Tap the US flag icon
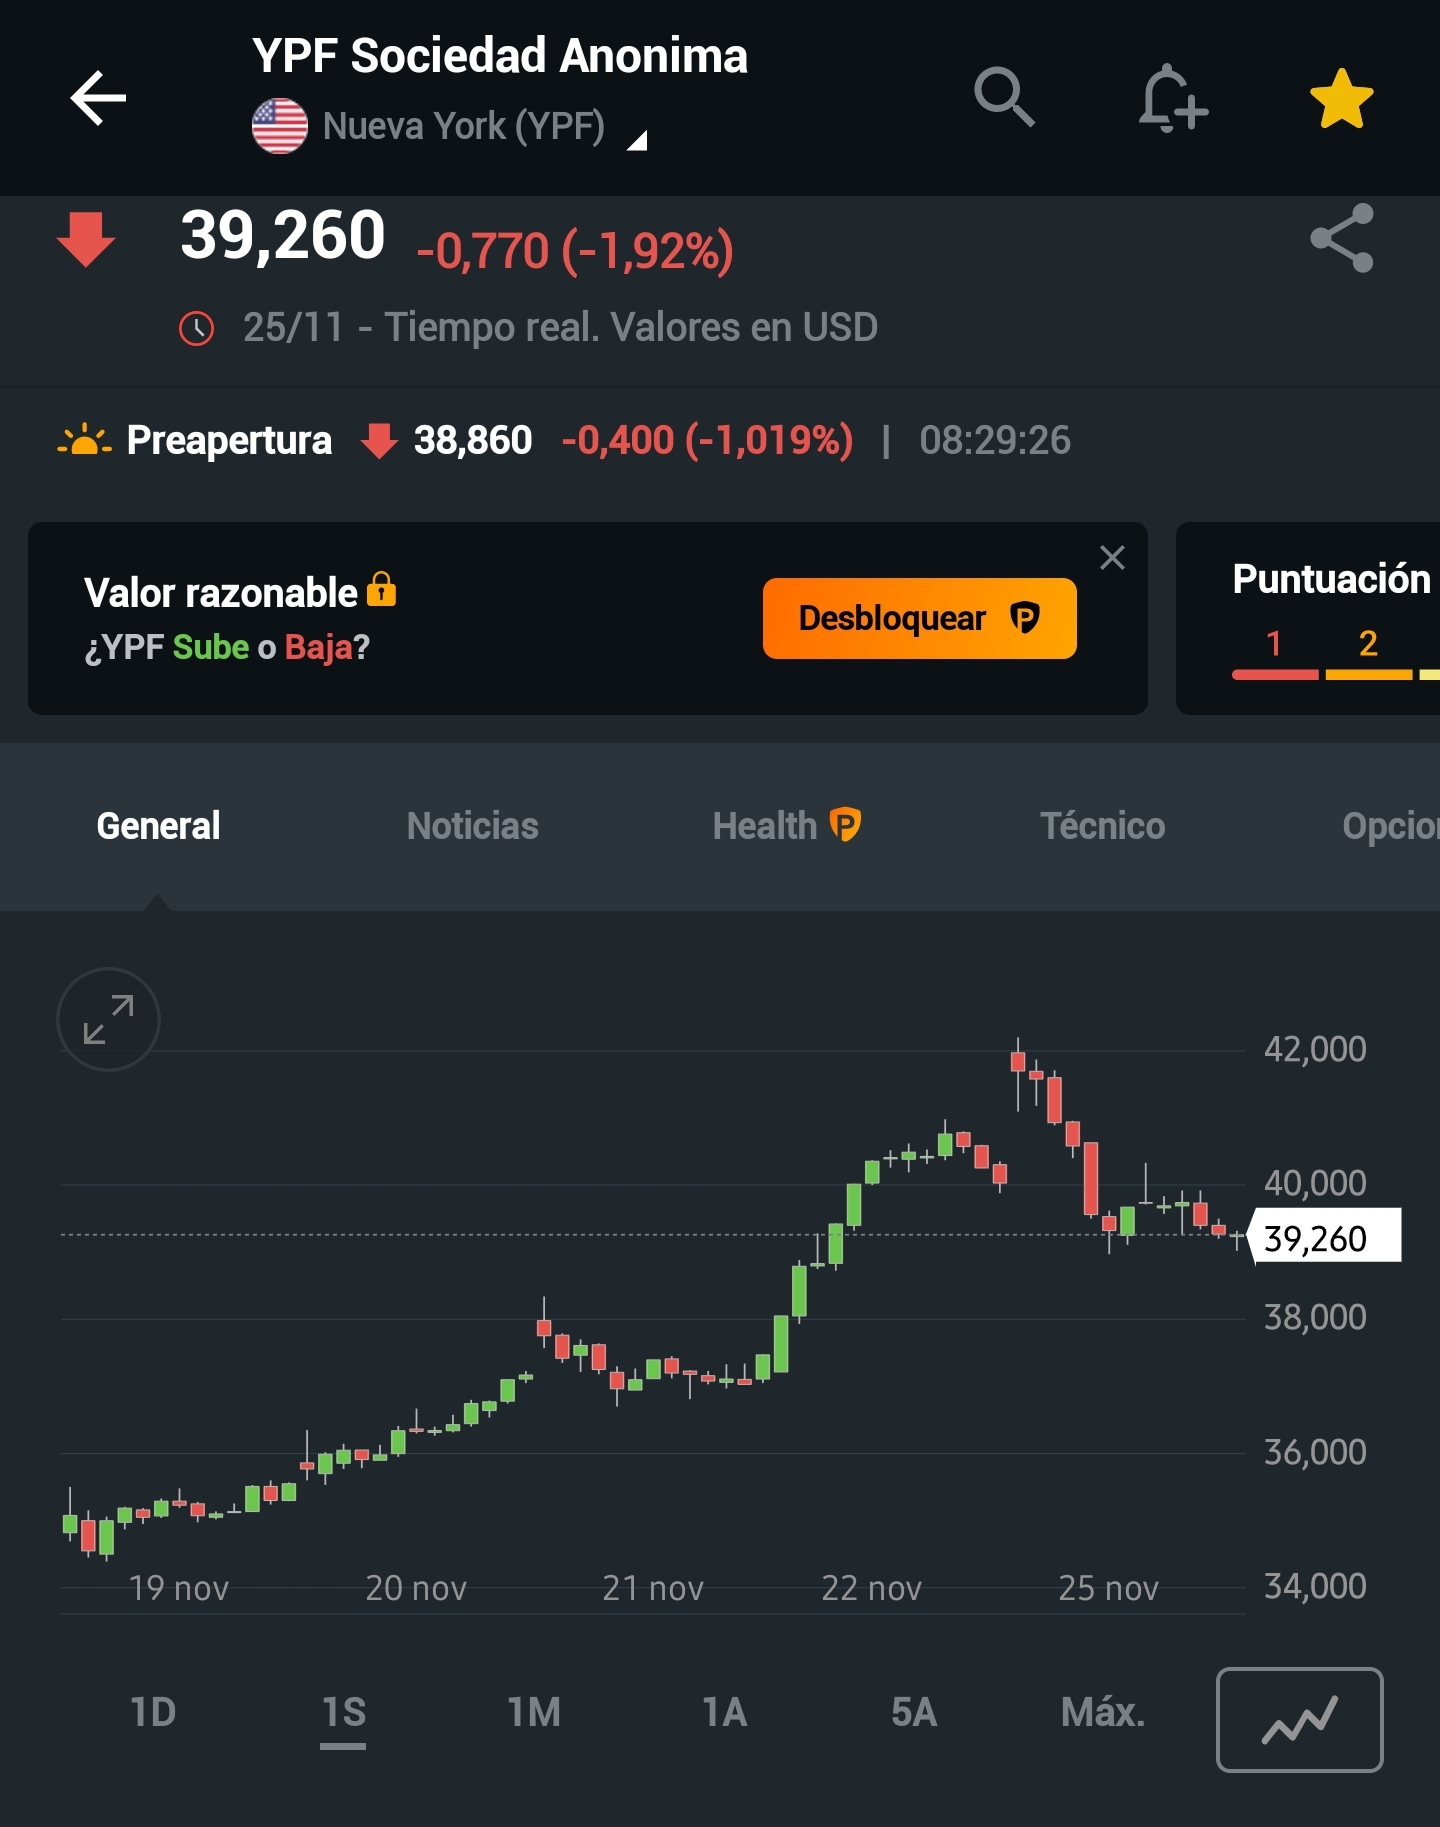This screenshot has height=1827, width=1440. click(280, 126)
